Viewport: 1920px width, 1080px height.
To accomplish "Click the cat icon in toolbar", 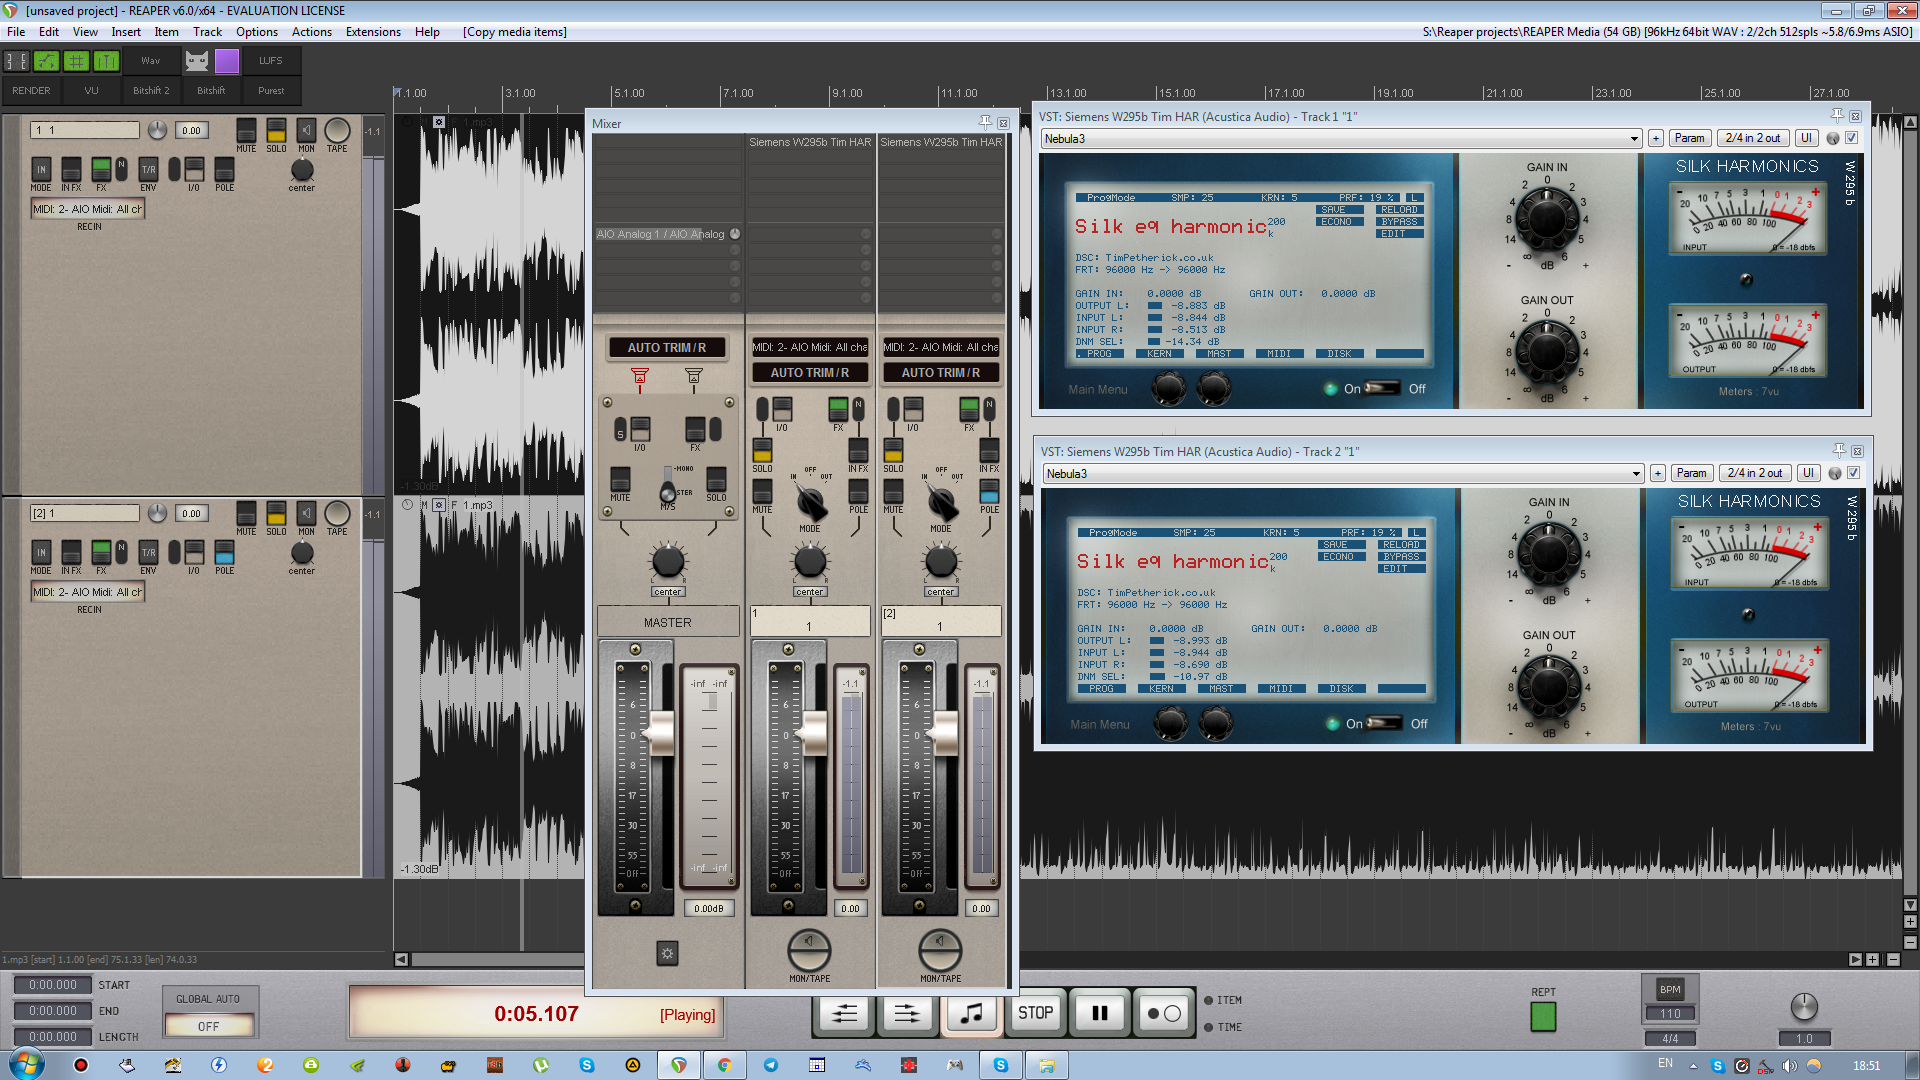I will pyautogui.click(x=197, y=61).
